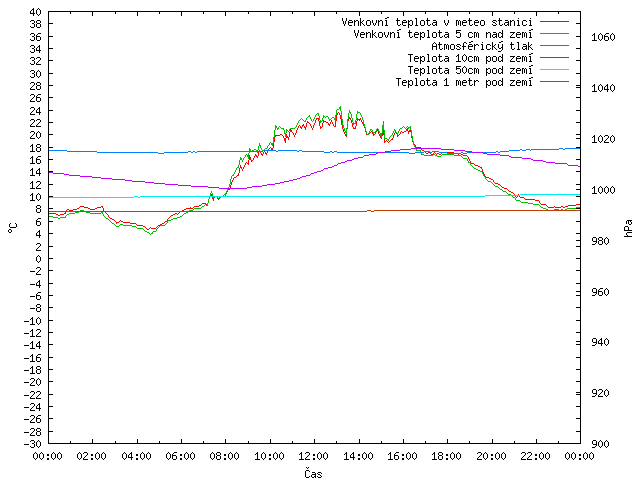Click the 'hPa' right axis title
Screen dimensions: 640x480
pos(628,228)
